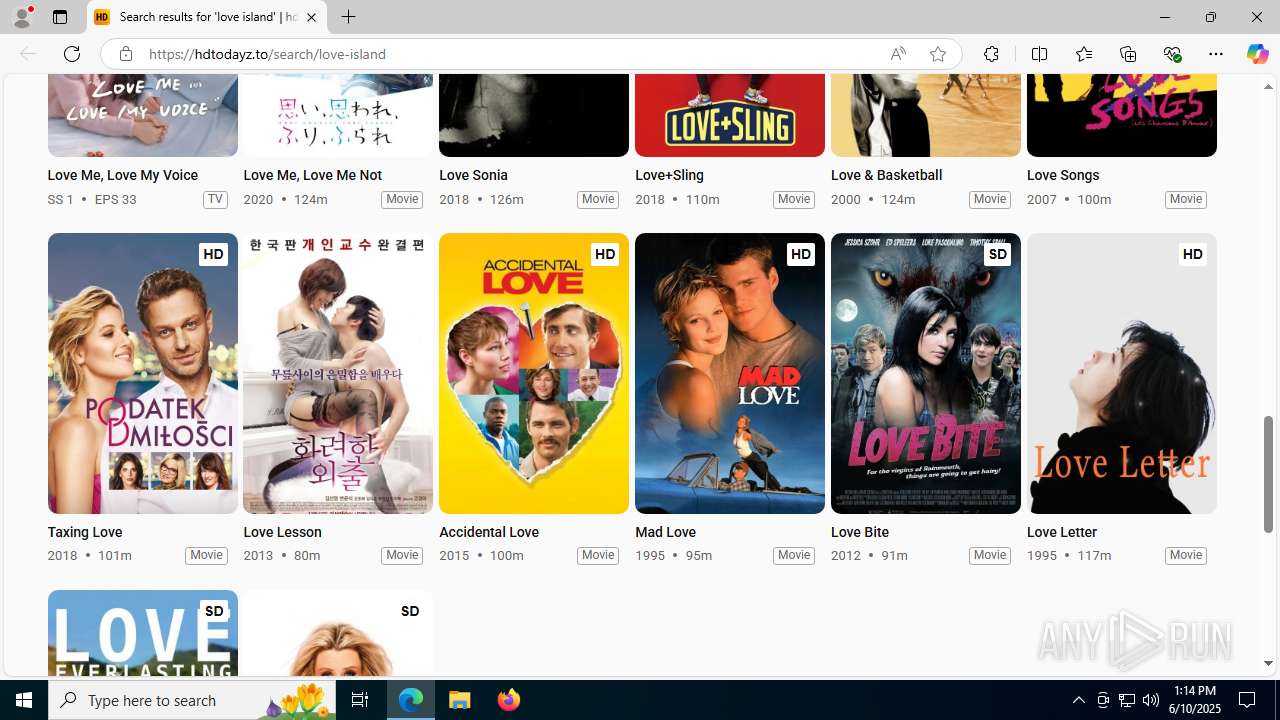1280x720 pixels.
Task: Click the Love Sonia title link
Action: pyautogui.click(x=473, y=175)
